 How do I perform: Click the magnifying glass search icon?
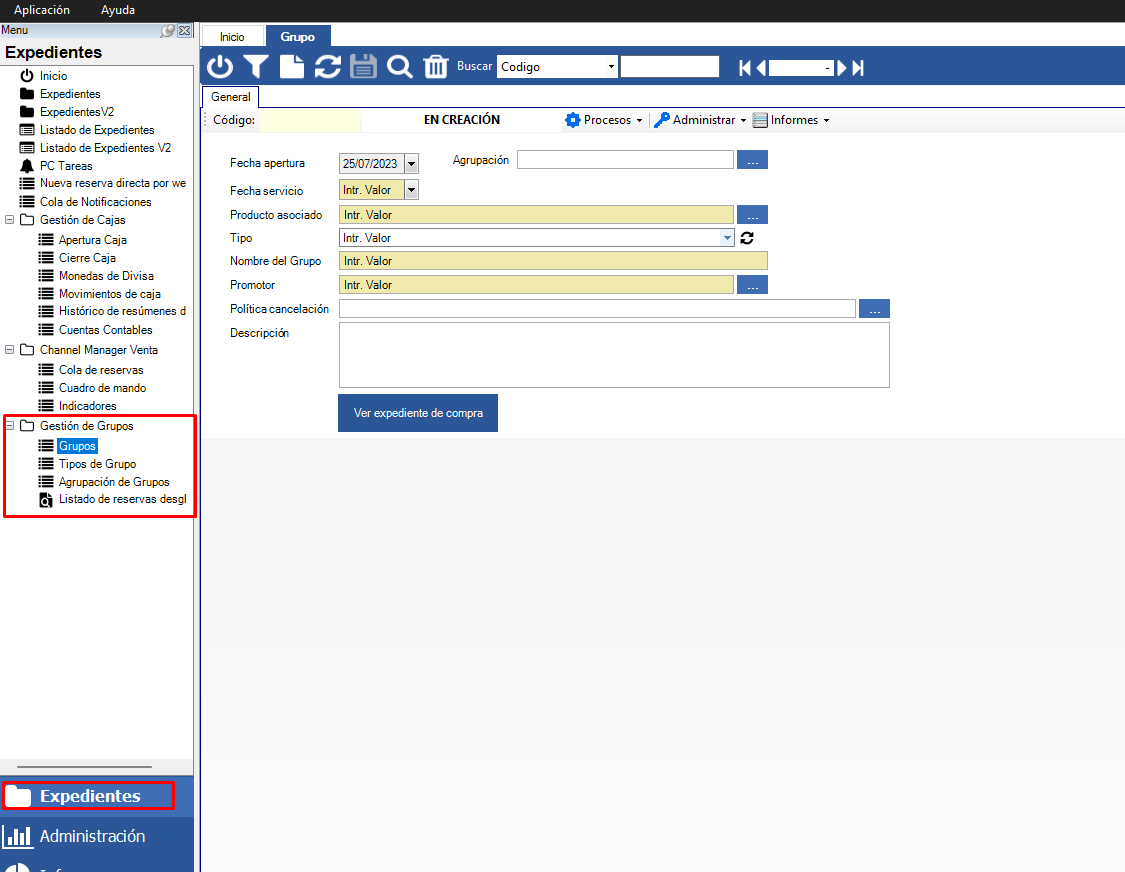click(400, 67)
